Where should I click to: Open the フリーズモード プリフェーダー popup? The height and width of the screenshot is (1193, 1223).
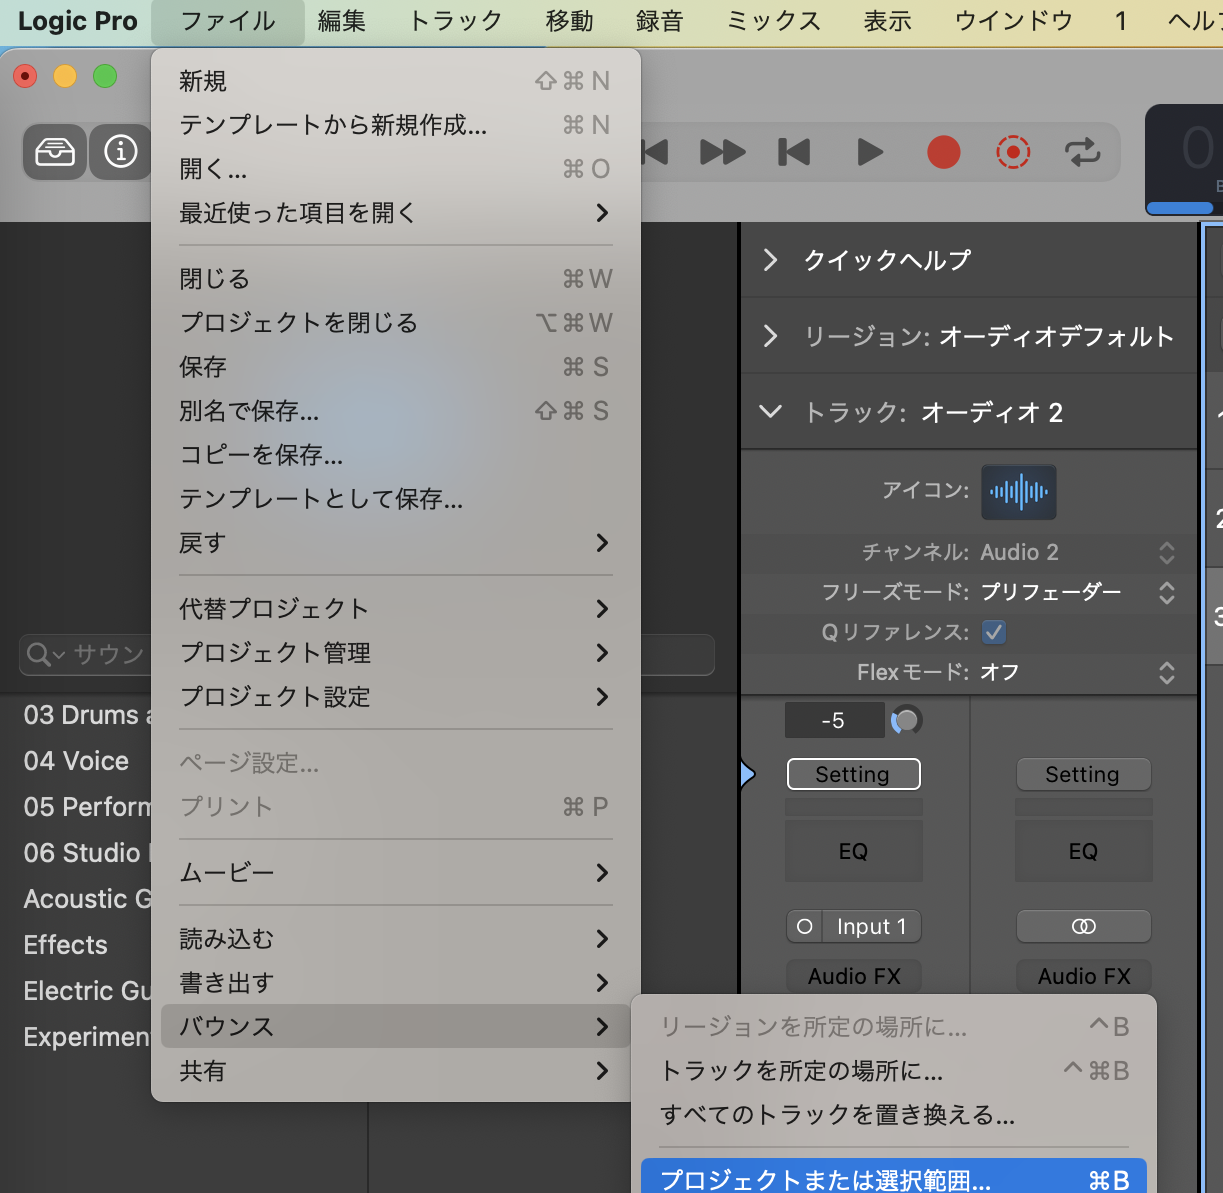1166,592
